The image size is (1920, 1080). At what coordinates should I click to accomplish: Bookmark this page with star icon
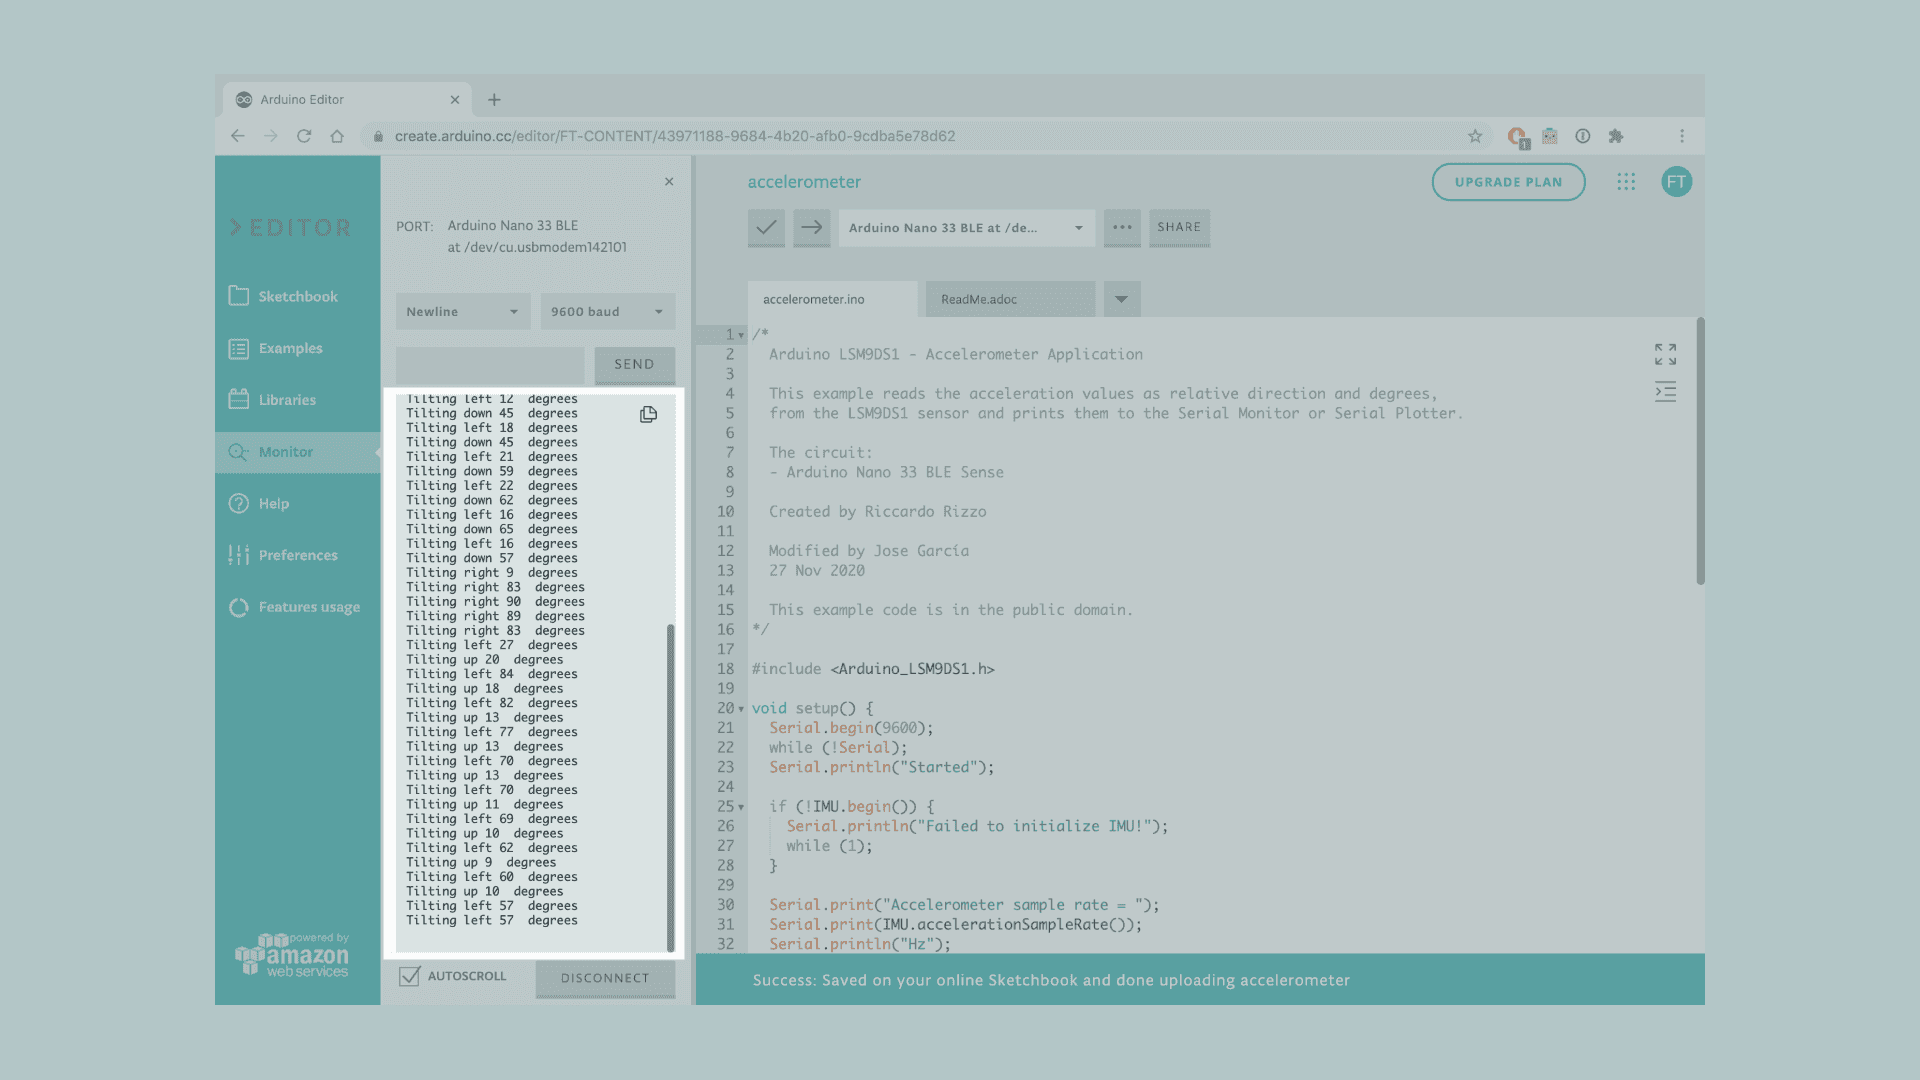[1475, 136]
